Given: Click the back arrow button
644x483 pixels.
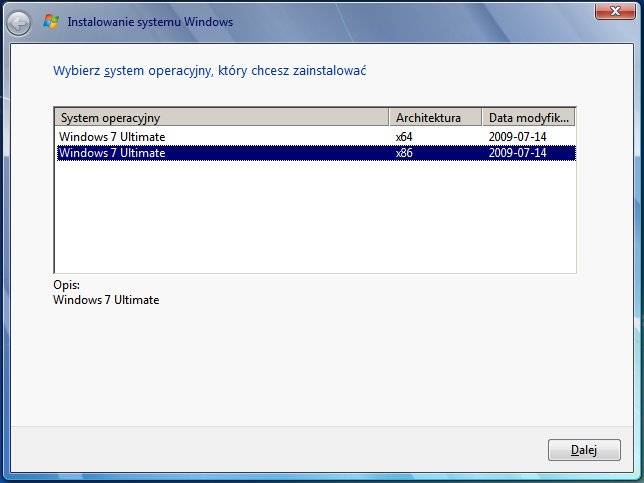Looking at the screenshot, I should [x=18, y=23].
